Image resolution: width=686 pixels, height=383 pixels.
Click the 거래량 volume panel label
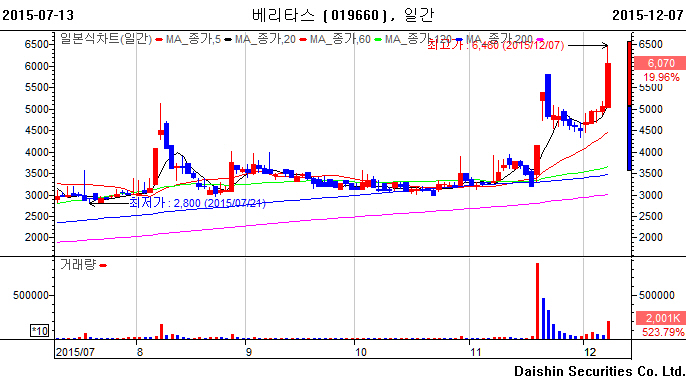pyautogui.click(x=77, y=264)
